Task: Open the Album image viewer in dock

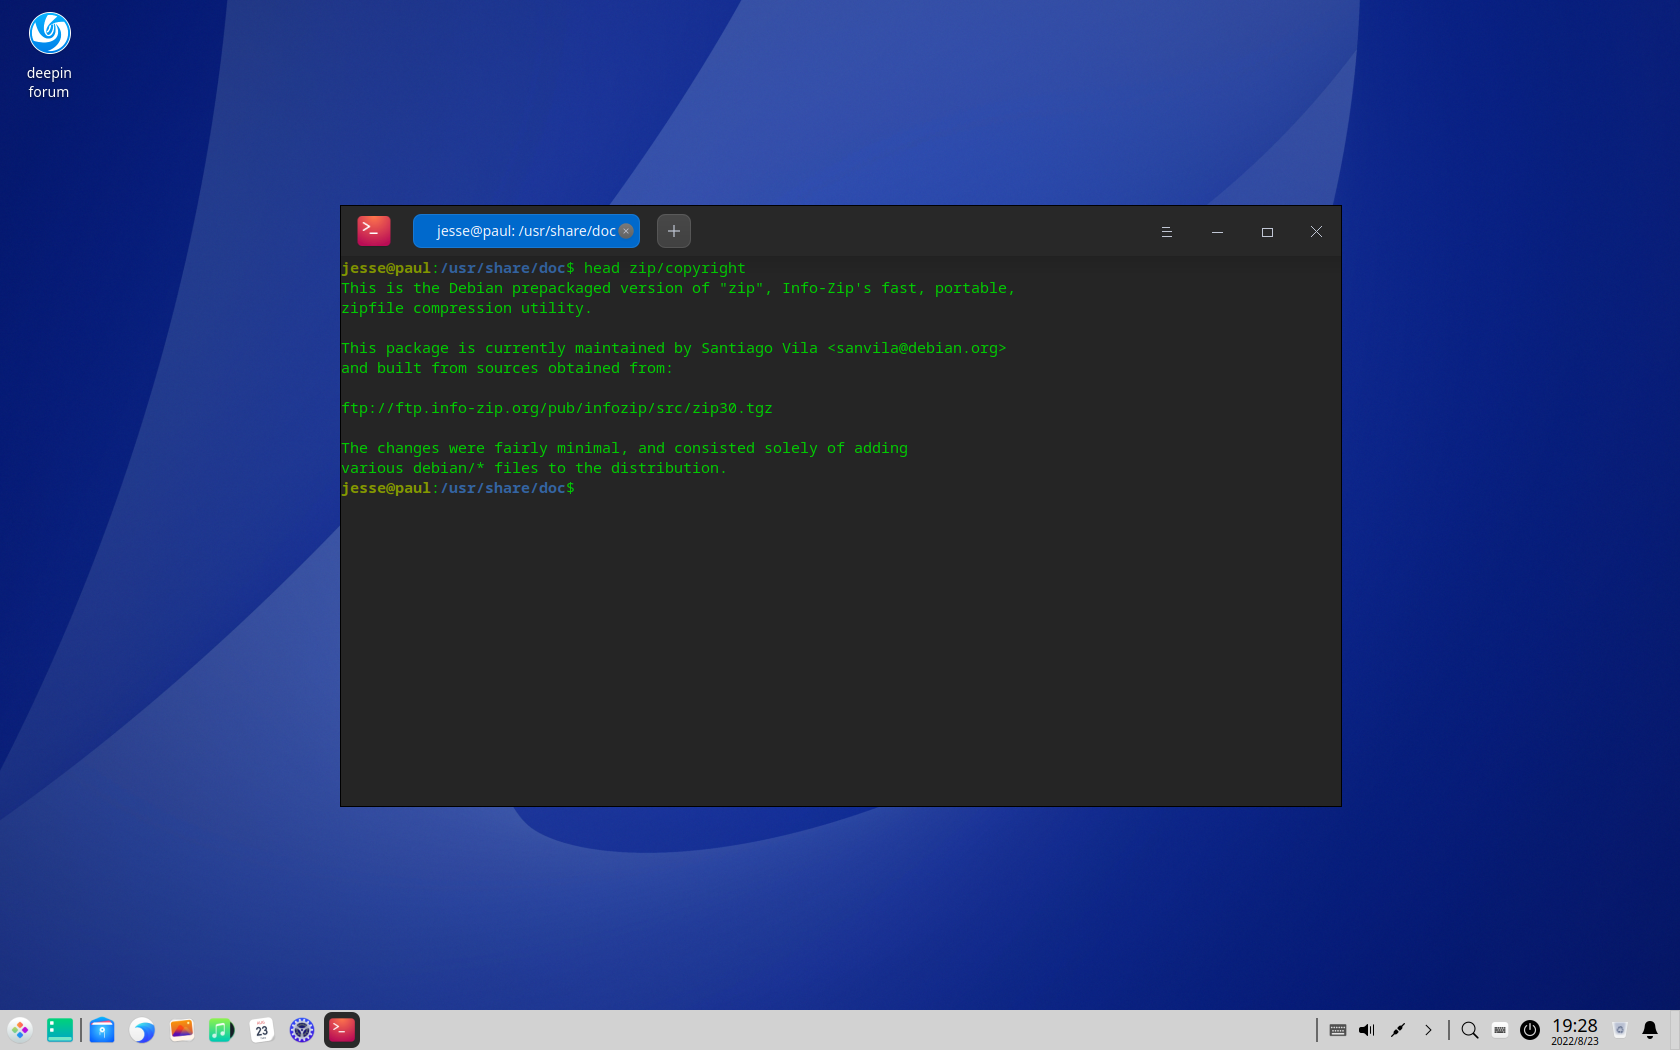Action: [x=182, y=1030]
